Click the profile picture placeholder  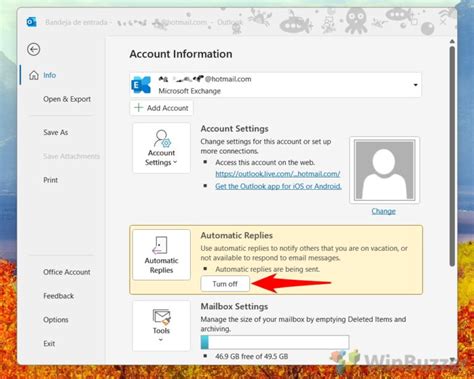click(384, 170)
